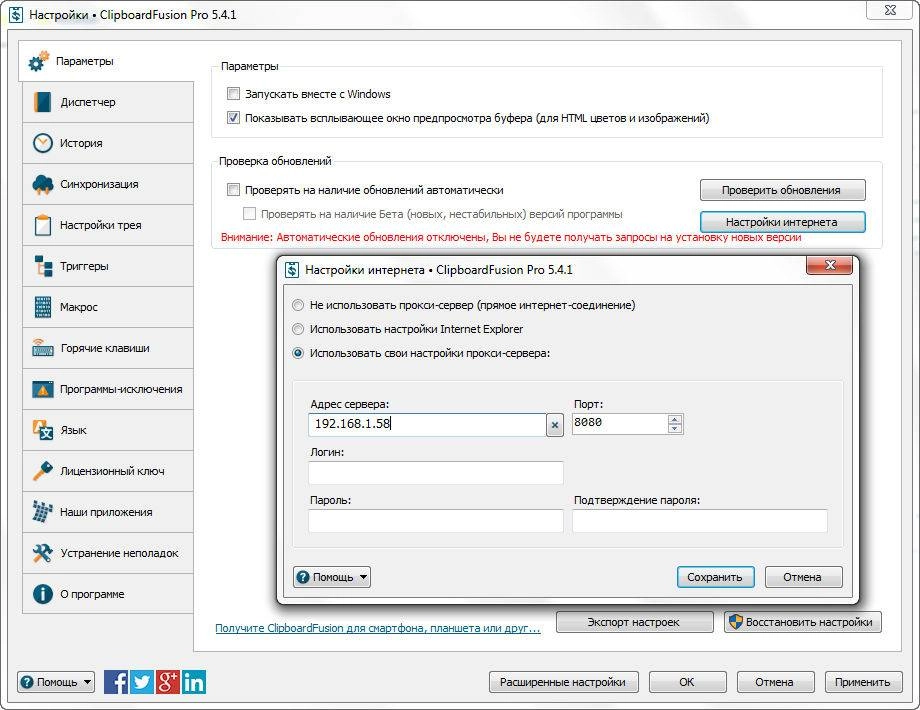Switch to the История tab
This screenshot has width=920, height=710.
coord(108,143)
